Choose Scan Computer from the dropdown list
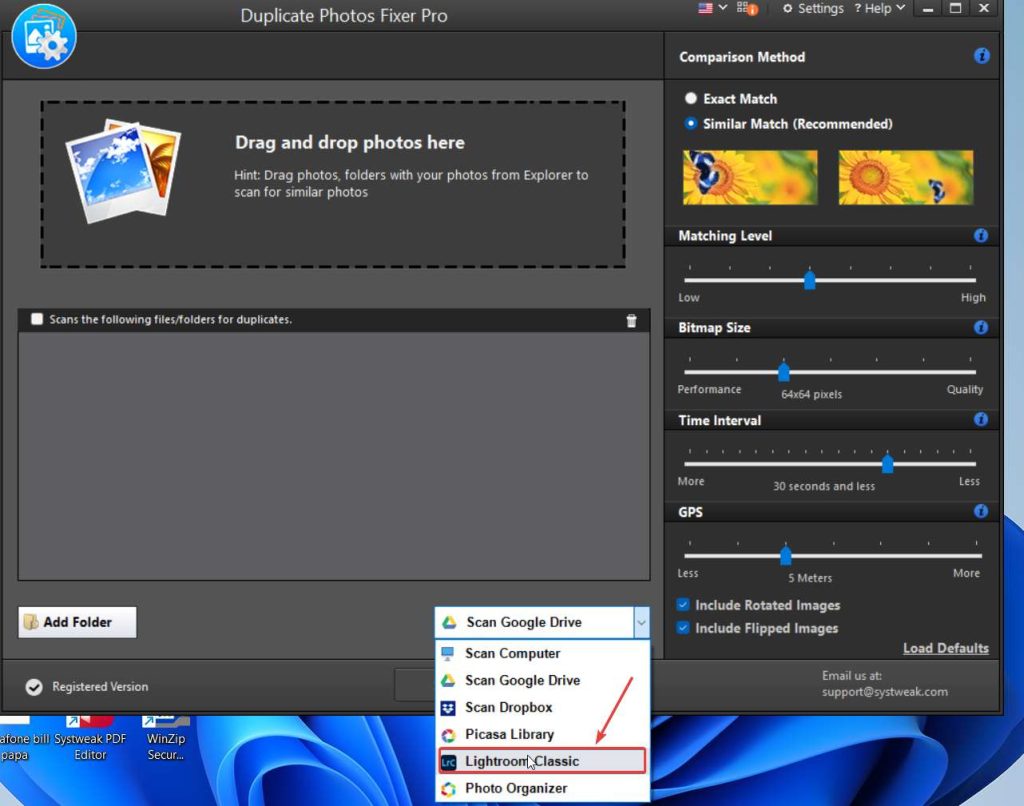Viewport: 1024px width, 806px height. 542,653
